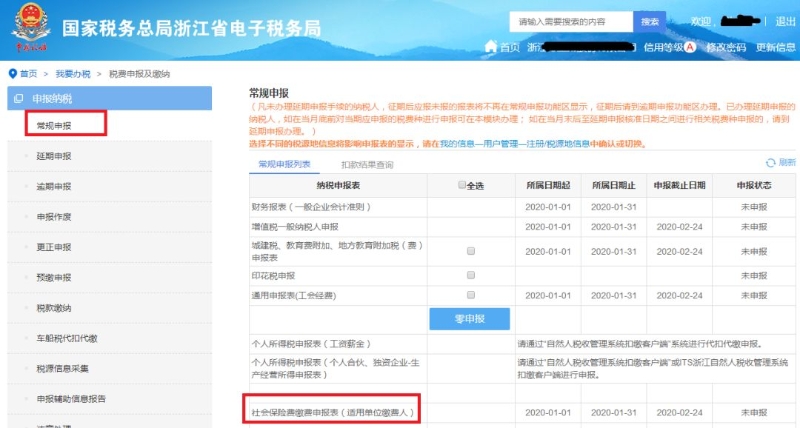Screen dimensions: 800x428
Task: Check the 印花税申报 row checkbox
Action: pyautogui.click(x=470, y=274)
